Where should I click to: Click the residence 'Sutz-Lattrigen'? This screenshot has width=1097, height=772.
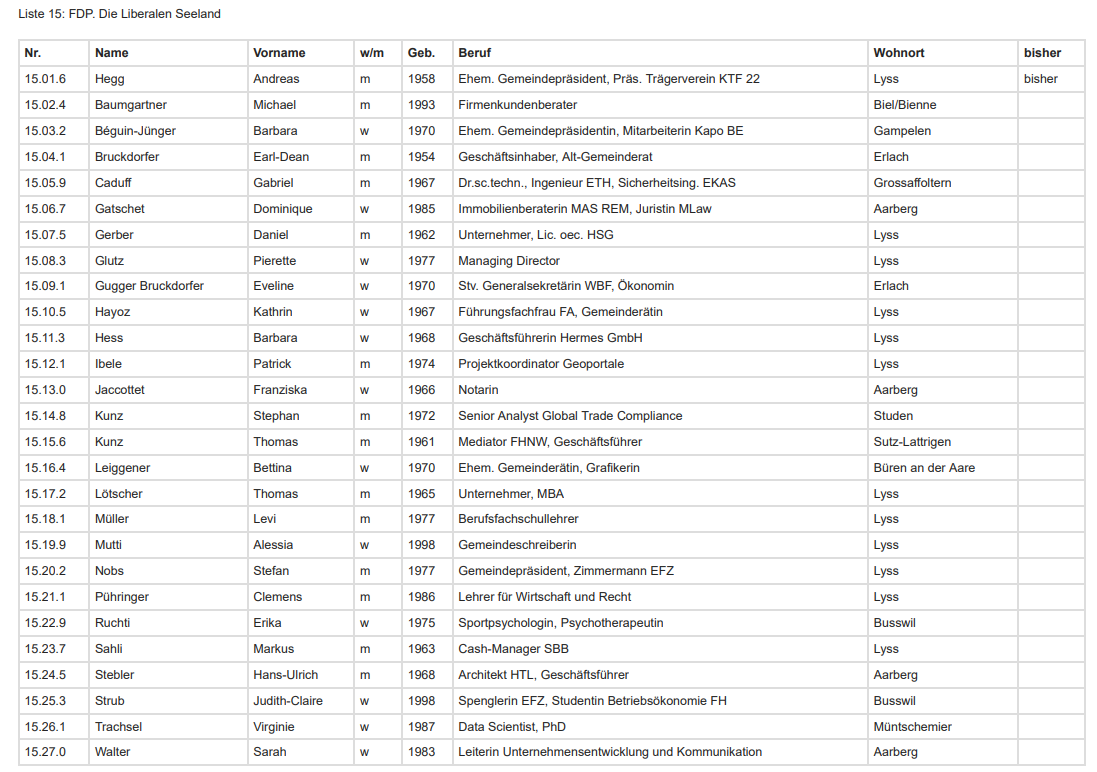tap(912, 442)
